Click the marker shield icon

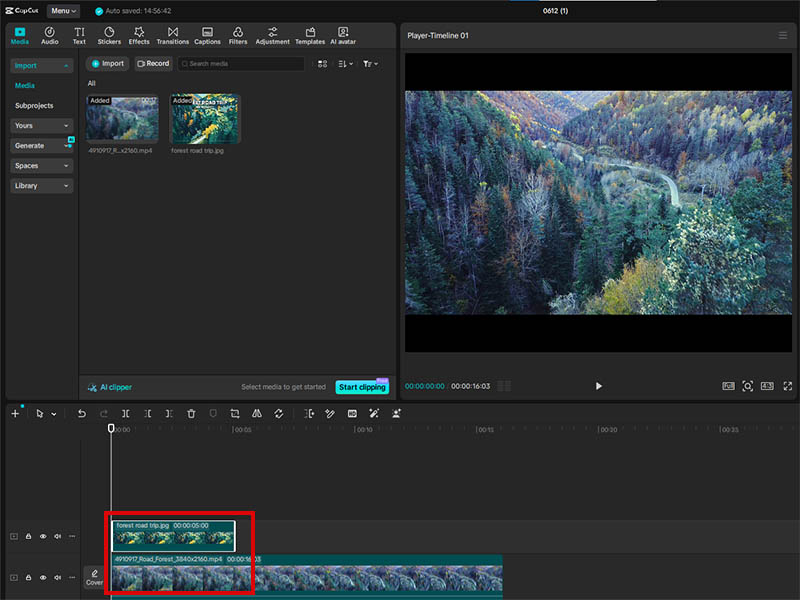click(213, 414)
